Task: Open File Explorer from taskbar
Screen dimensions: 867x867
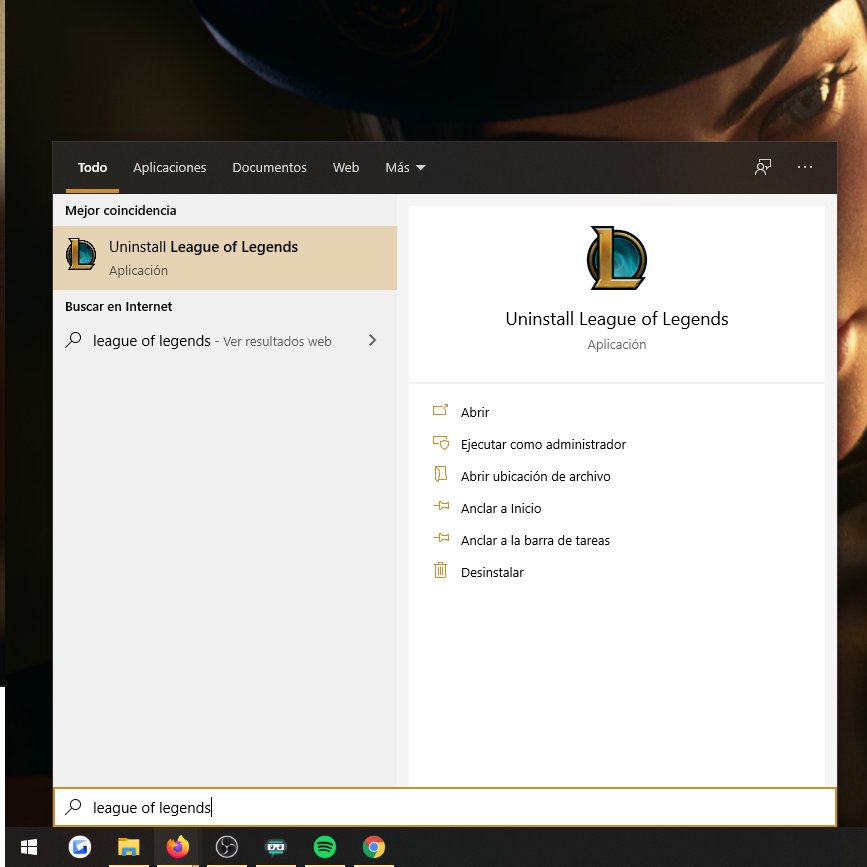Action: tap(128, 847)
